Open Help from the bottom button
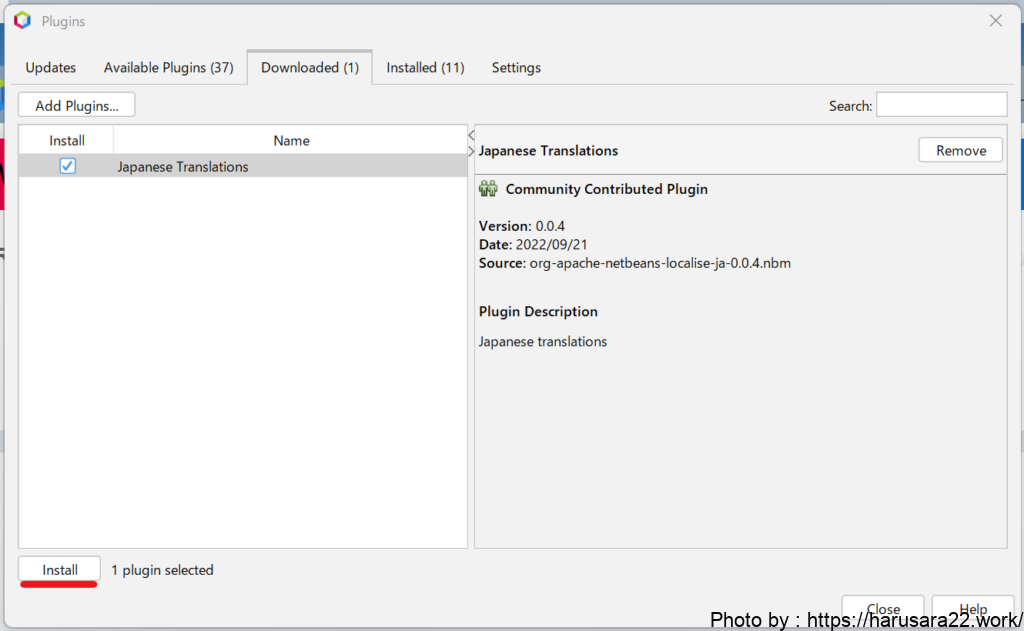The image size is (1024, 631). (972, 608)
